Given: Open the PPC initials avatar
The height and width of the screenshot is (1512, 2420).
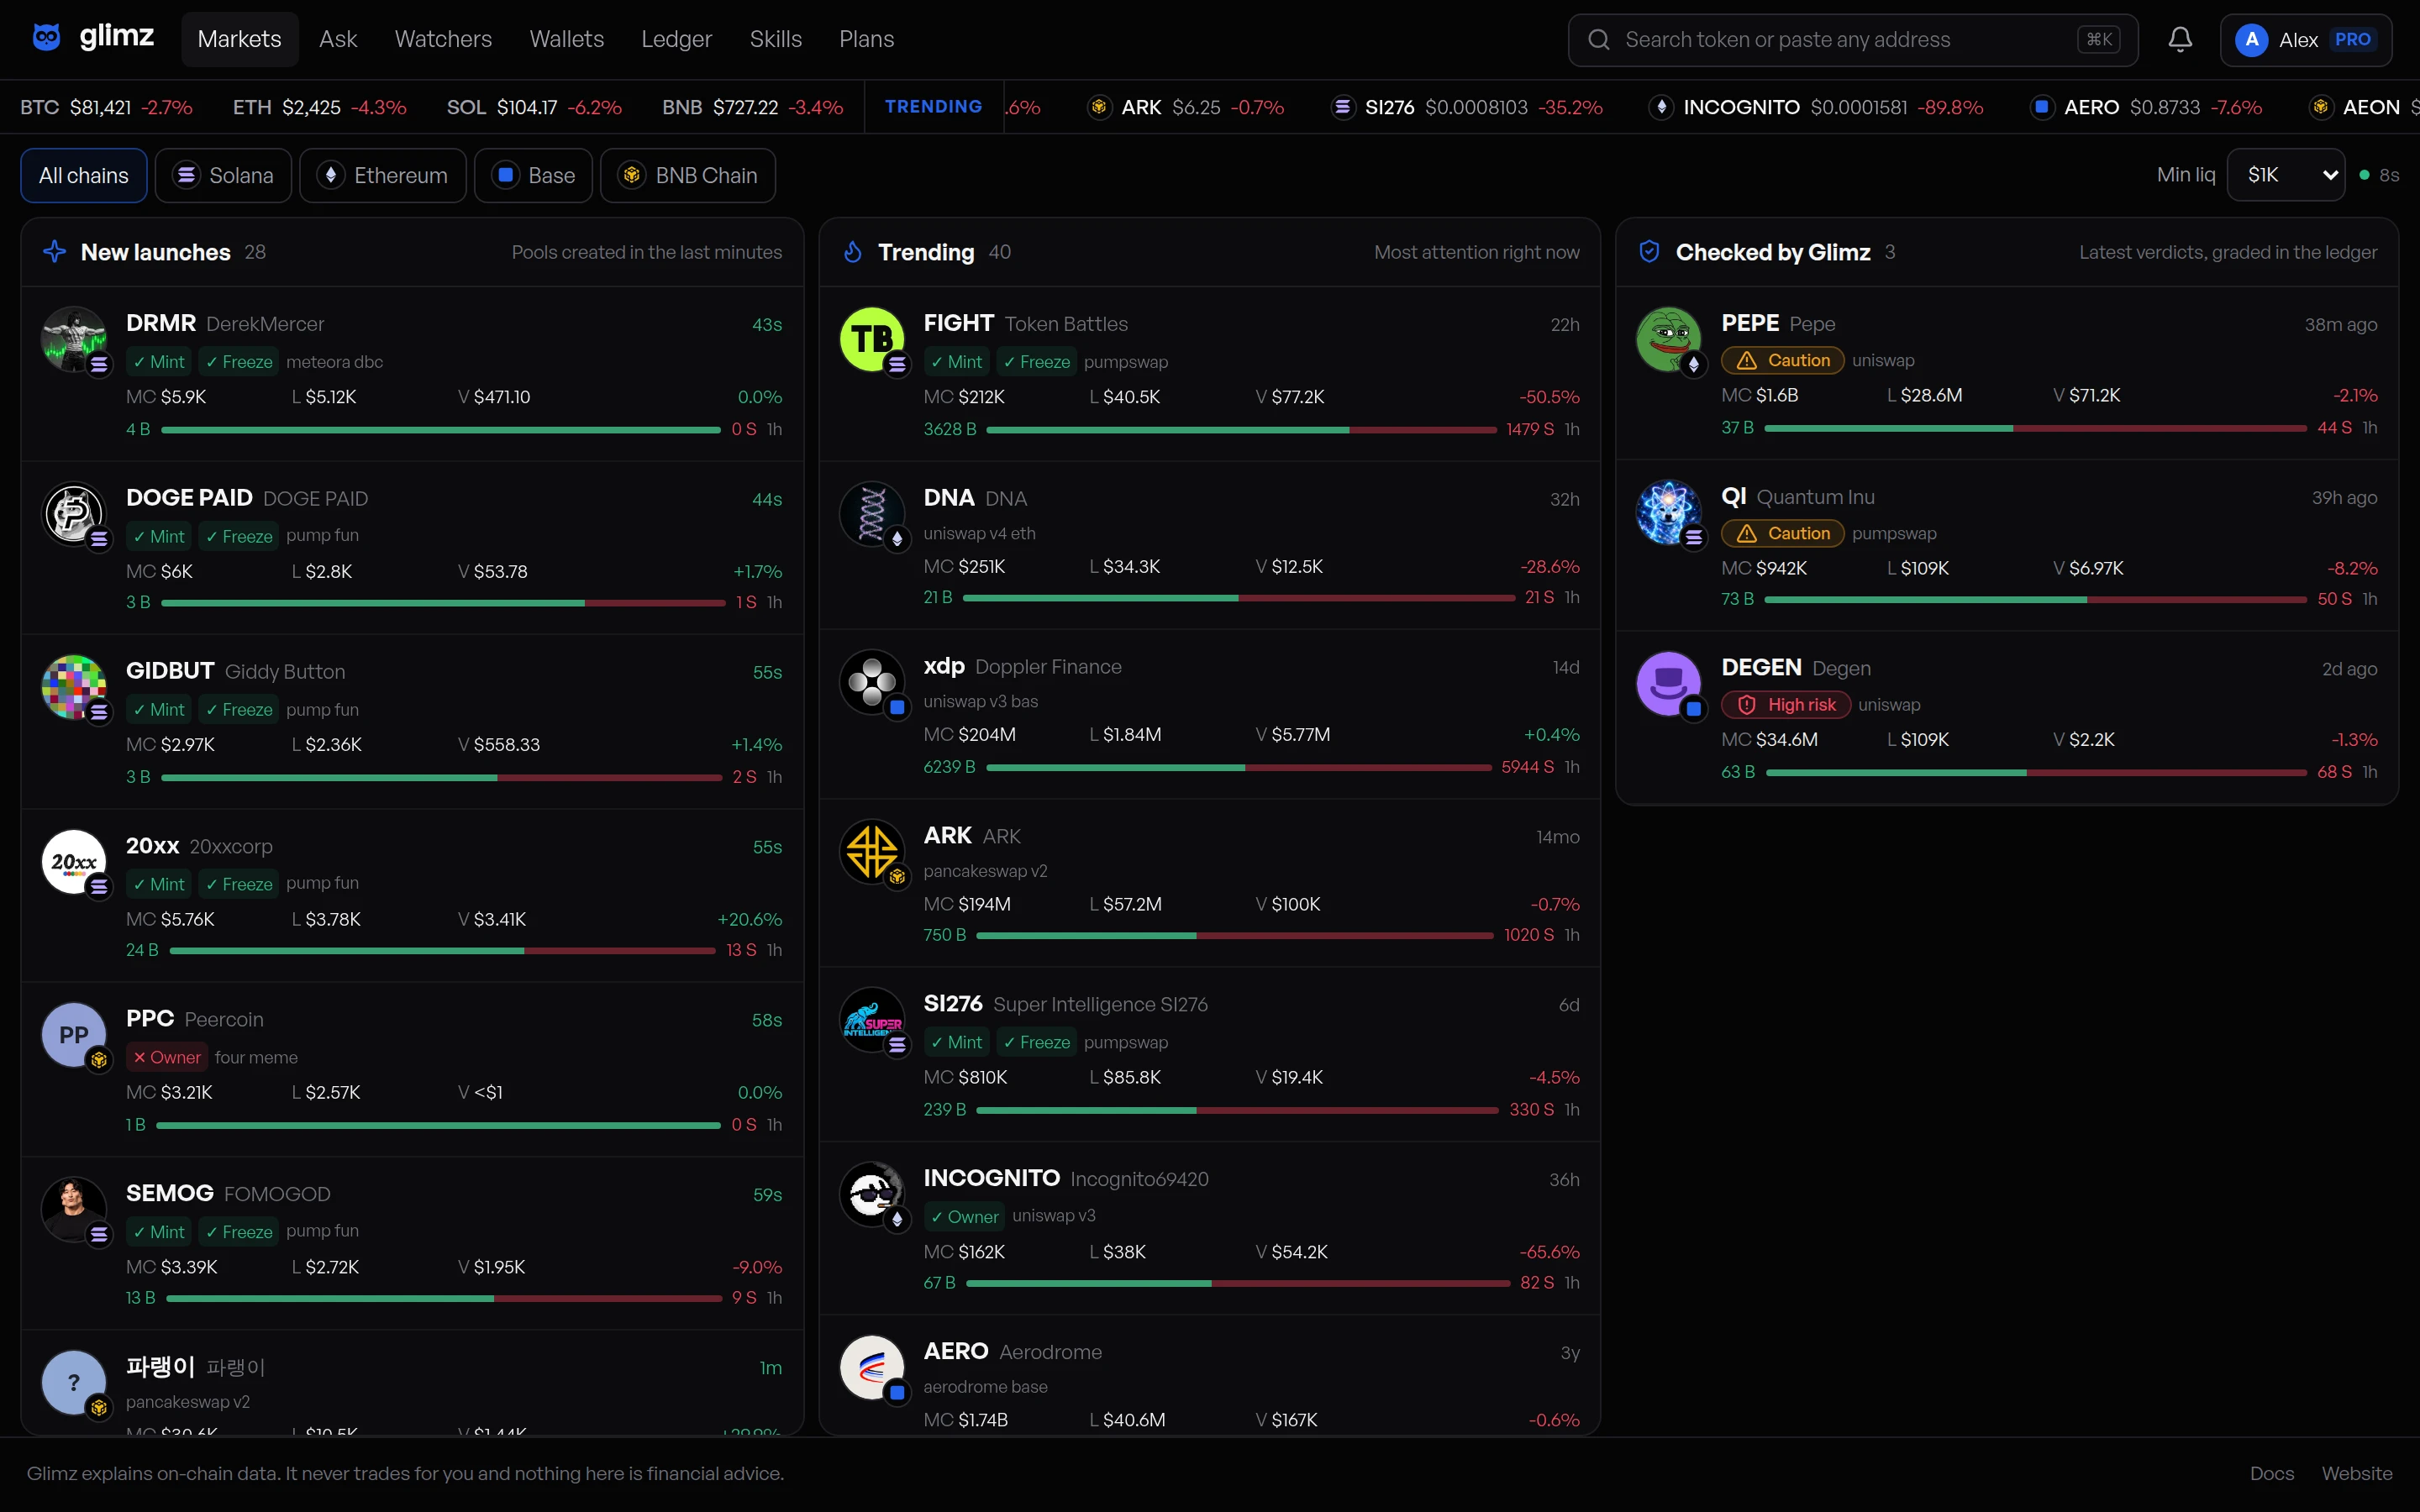Looking at the screenshot, I should pyautogui.click(x=73, y=1035).
